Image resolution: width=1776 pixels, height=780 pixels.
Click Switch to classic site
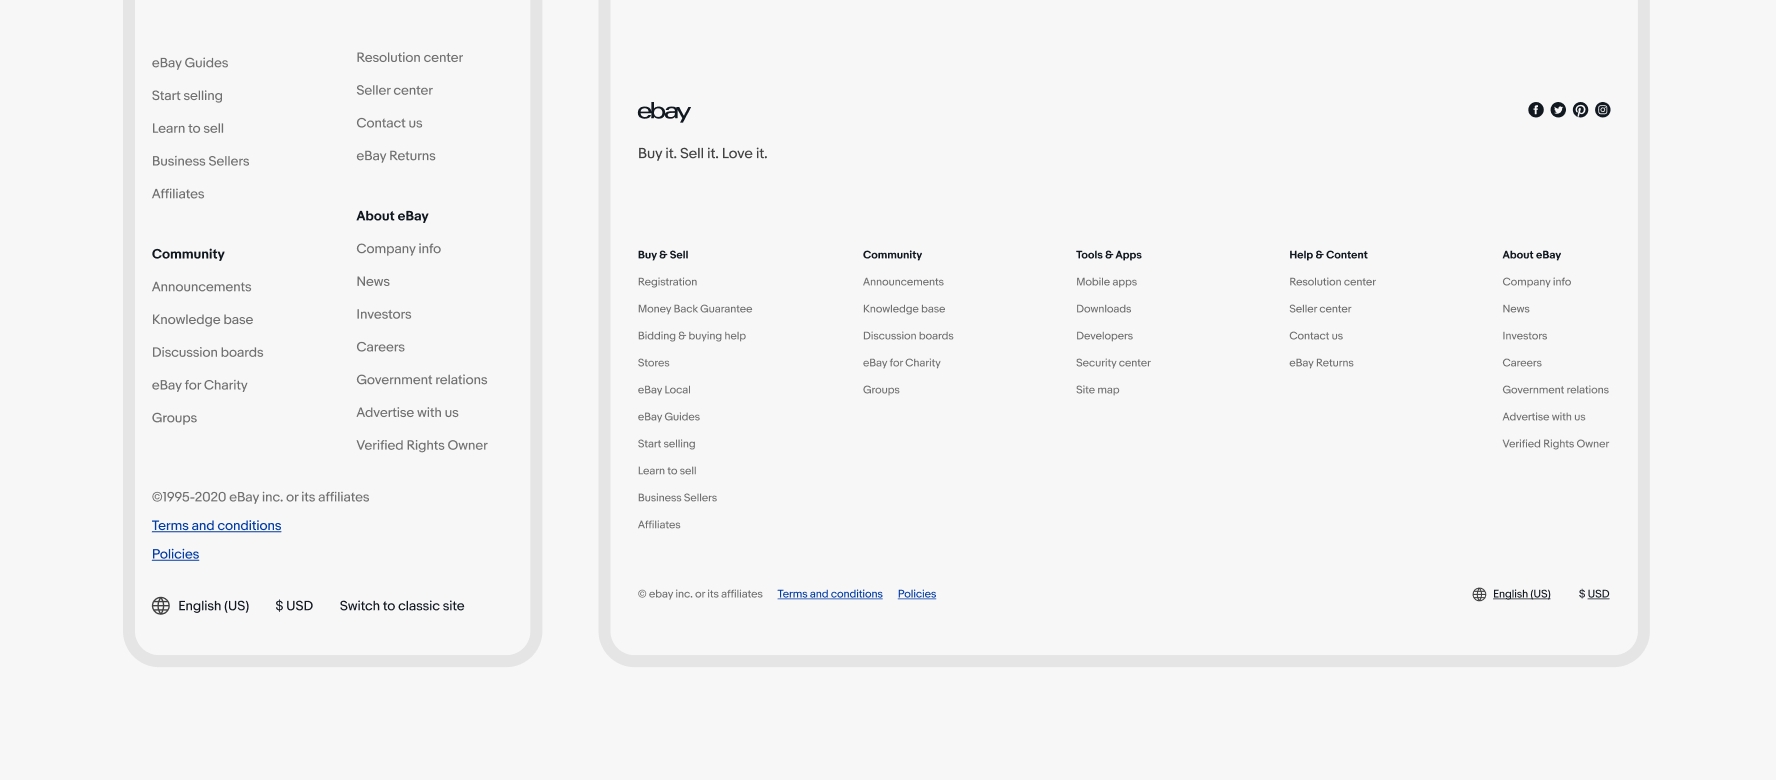402,606
